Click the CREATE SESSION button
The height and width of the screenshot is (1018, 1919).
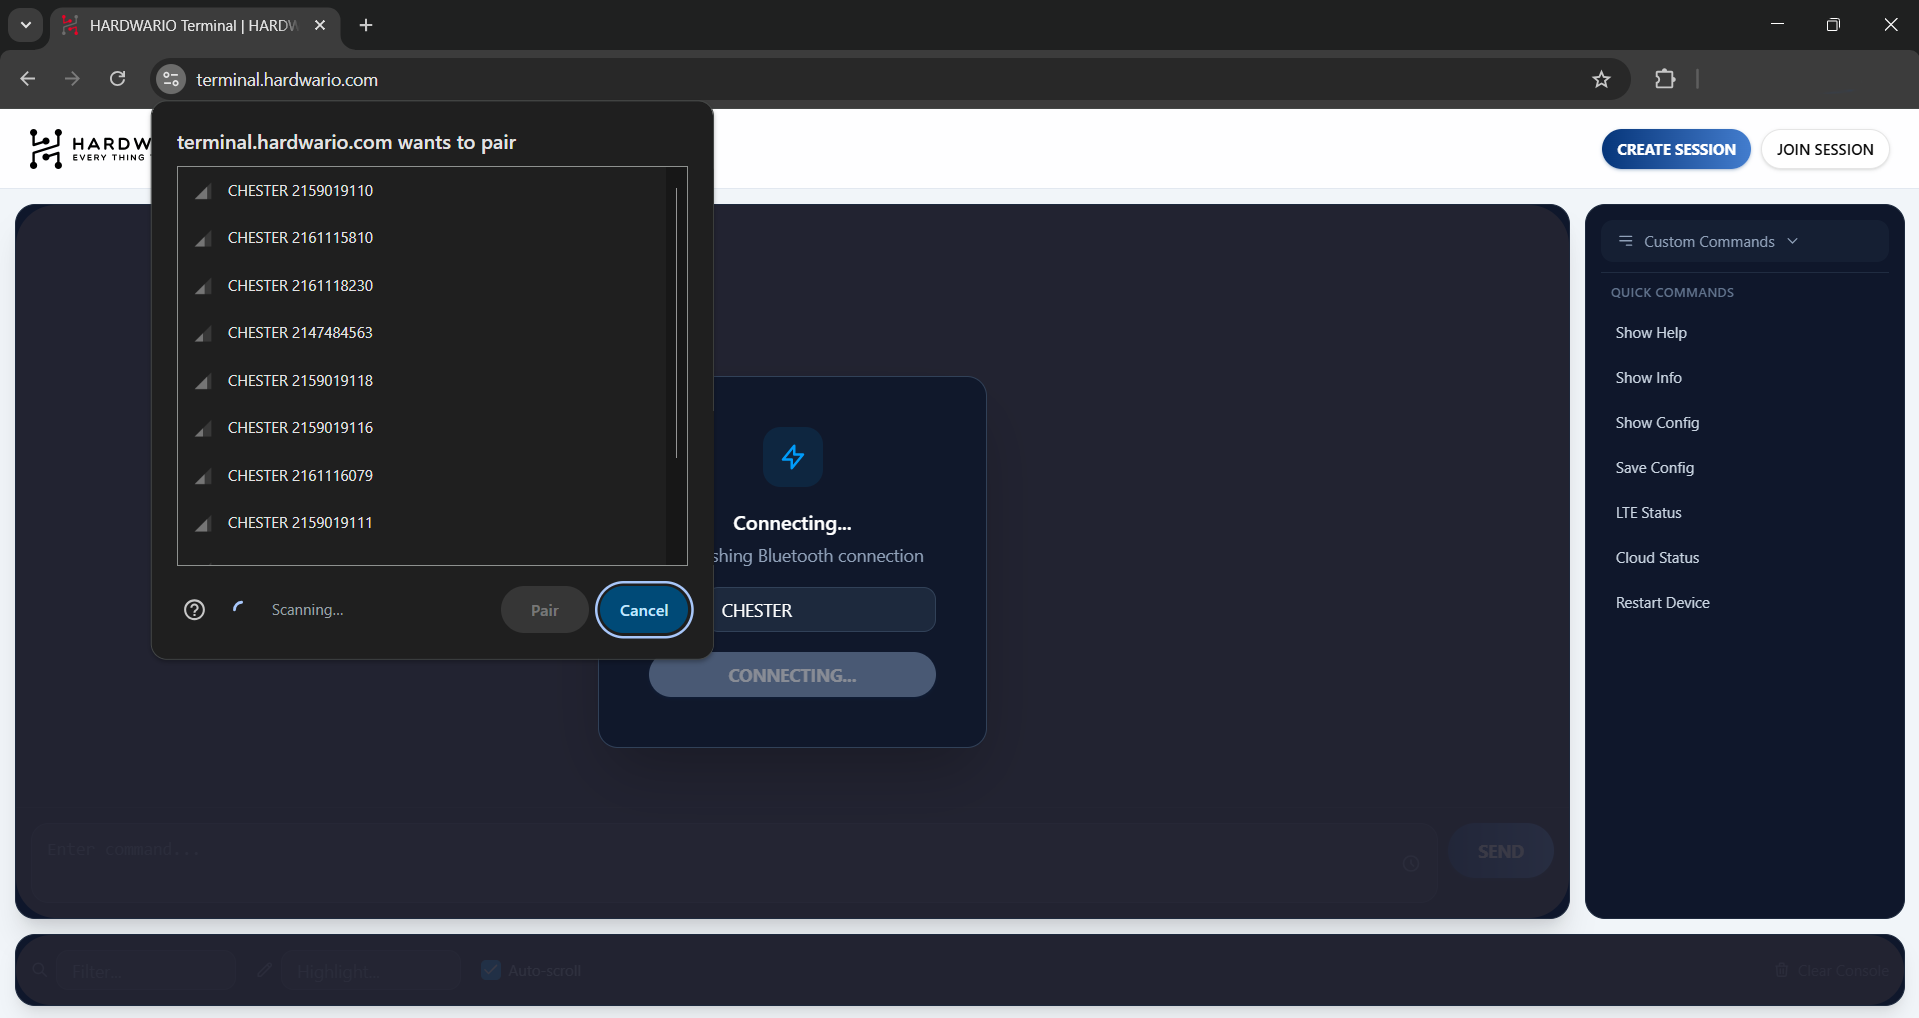tap(1675, 150)
